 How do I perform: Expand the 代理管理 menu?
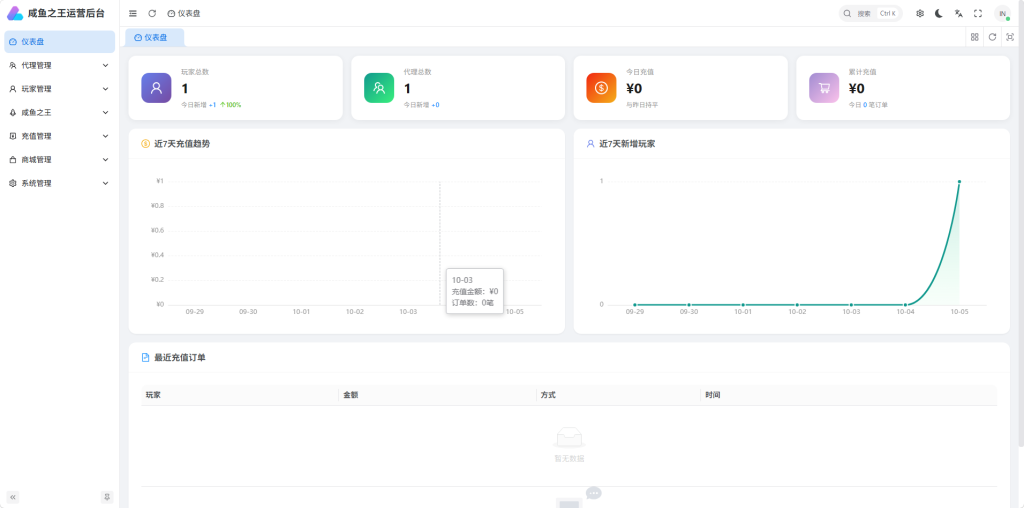coord(59,65)
